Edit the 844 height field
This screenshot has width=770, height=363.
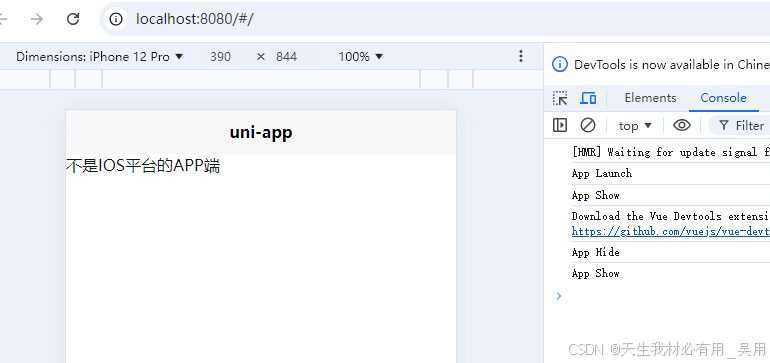point(286,56)
